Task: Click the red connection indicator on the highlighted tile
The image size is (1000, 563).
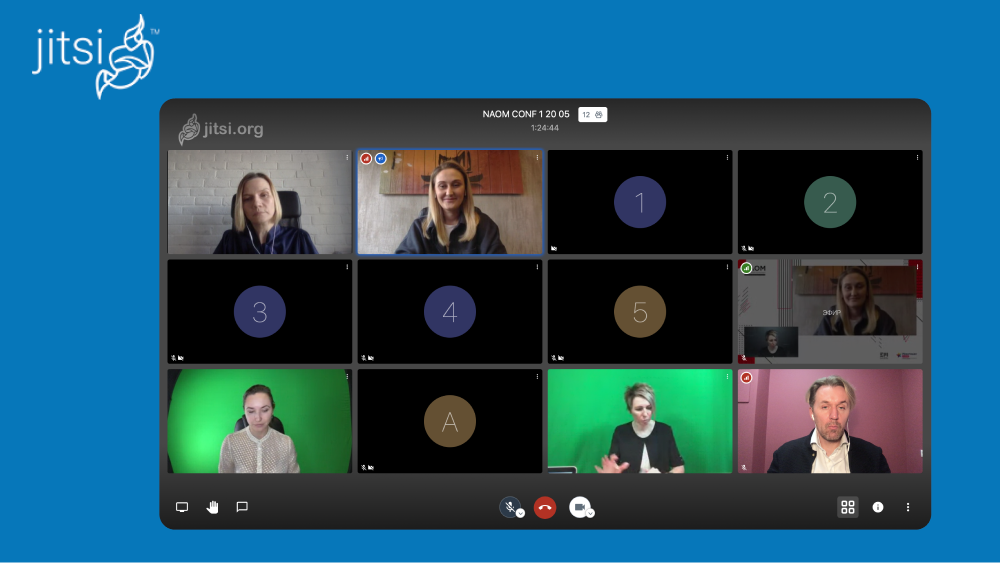Action: point(366,158)
